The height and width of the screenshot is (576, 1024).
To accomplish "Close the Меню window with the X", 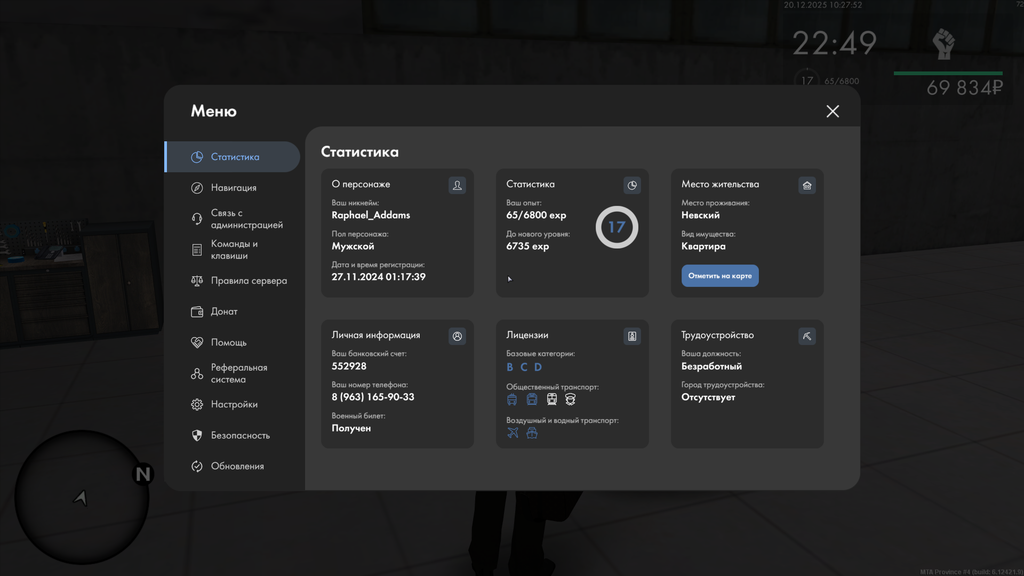I will coord(833,112).
